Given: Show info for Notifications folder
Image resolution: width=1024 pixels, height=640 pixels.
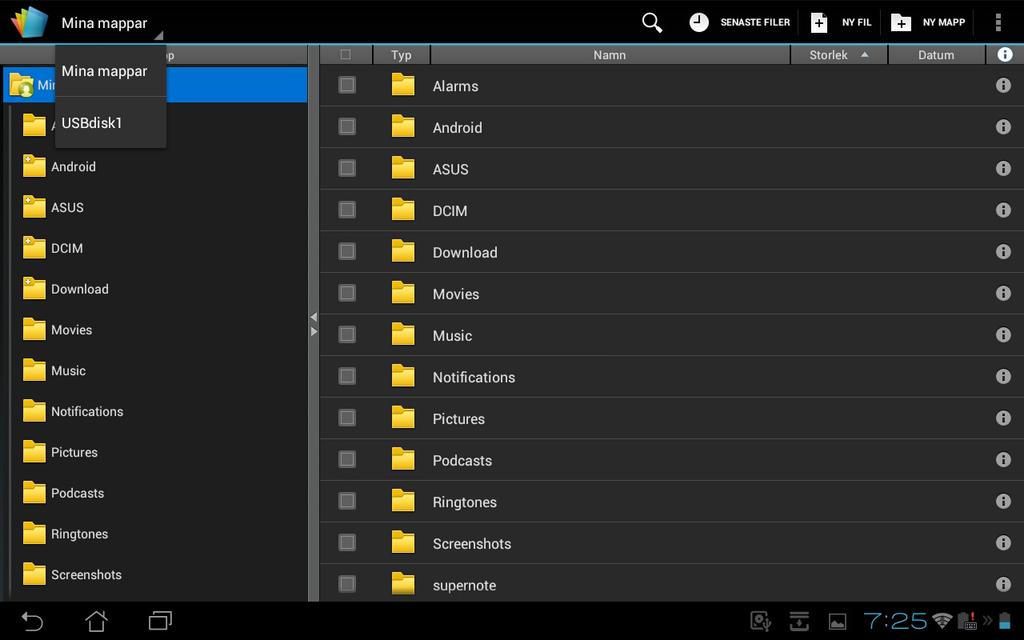Looking at the screenshot, I should [x=1003, y=376].
